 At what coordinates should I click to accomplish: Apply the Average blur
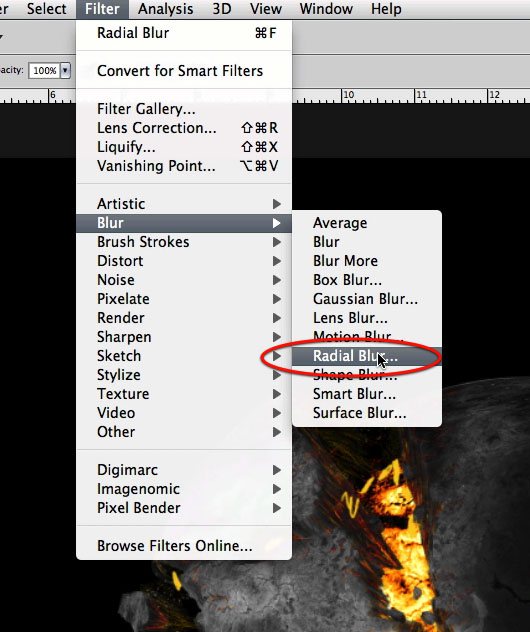(x=367, y=223)
